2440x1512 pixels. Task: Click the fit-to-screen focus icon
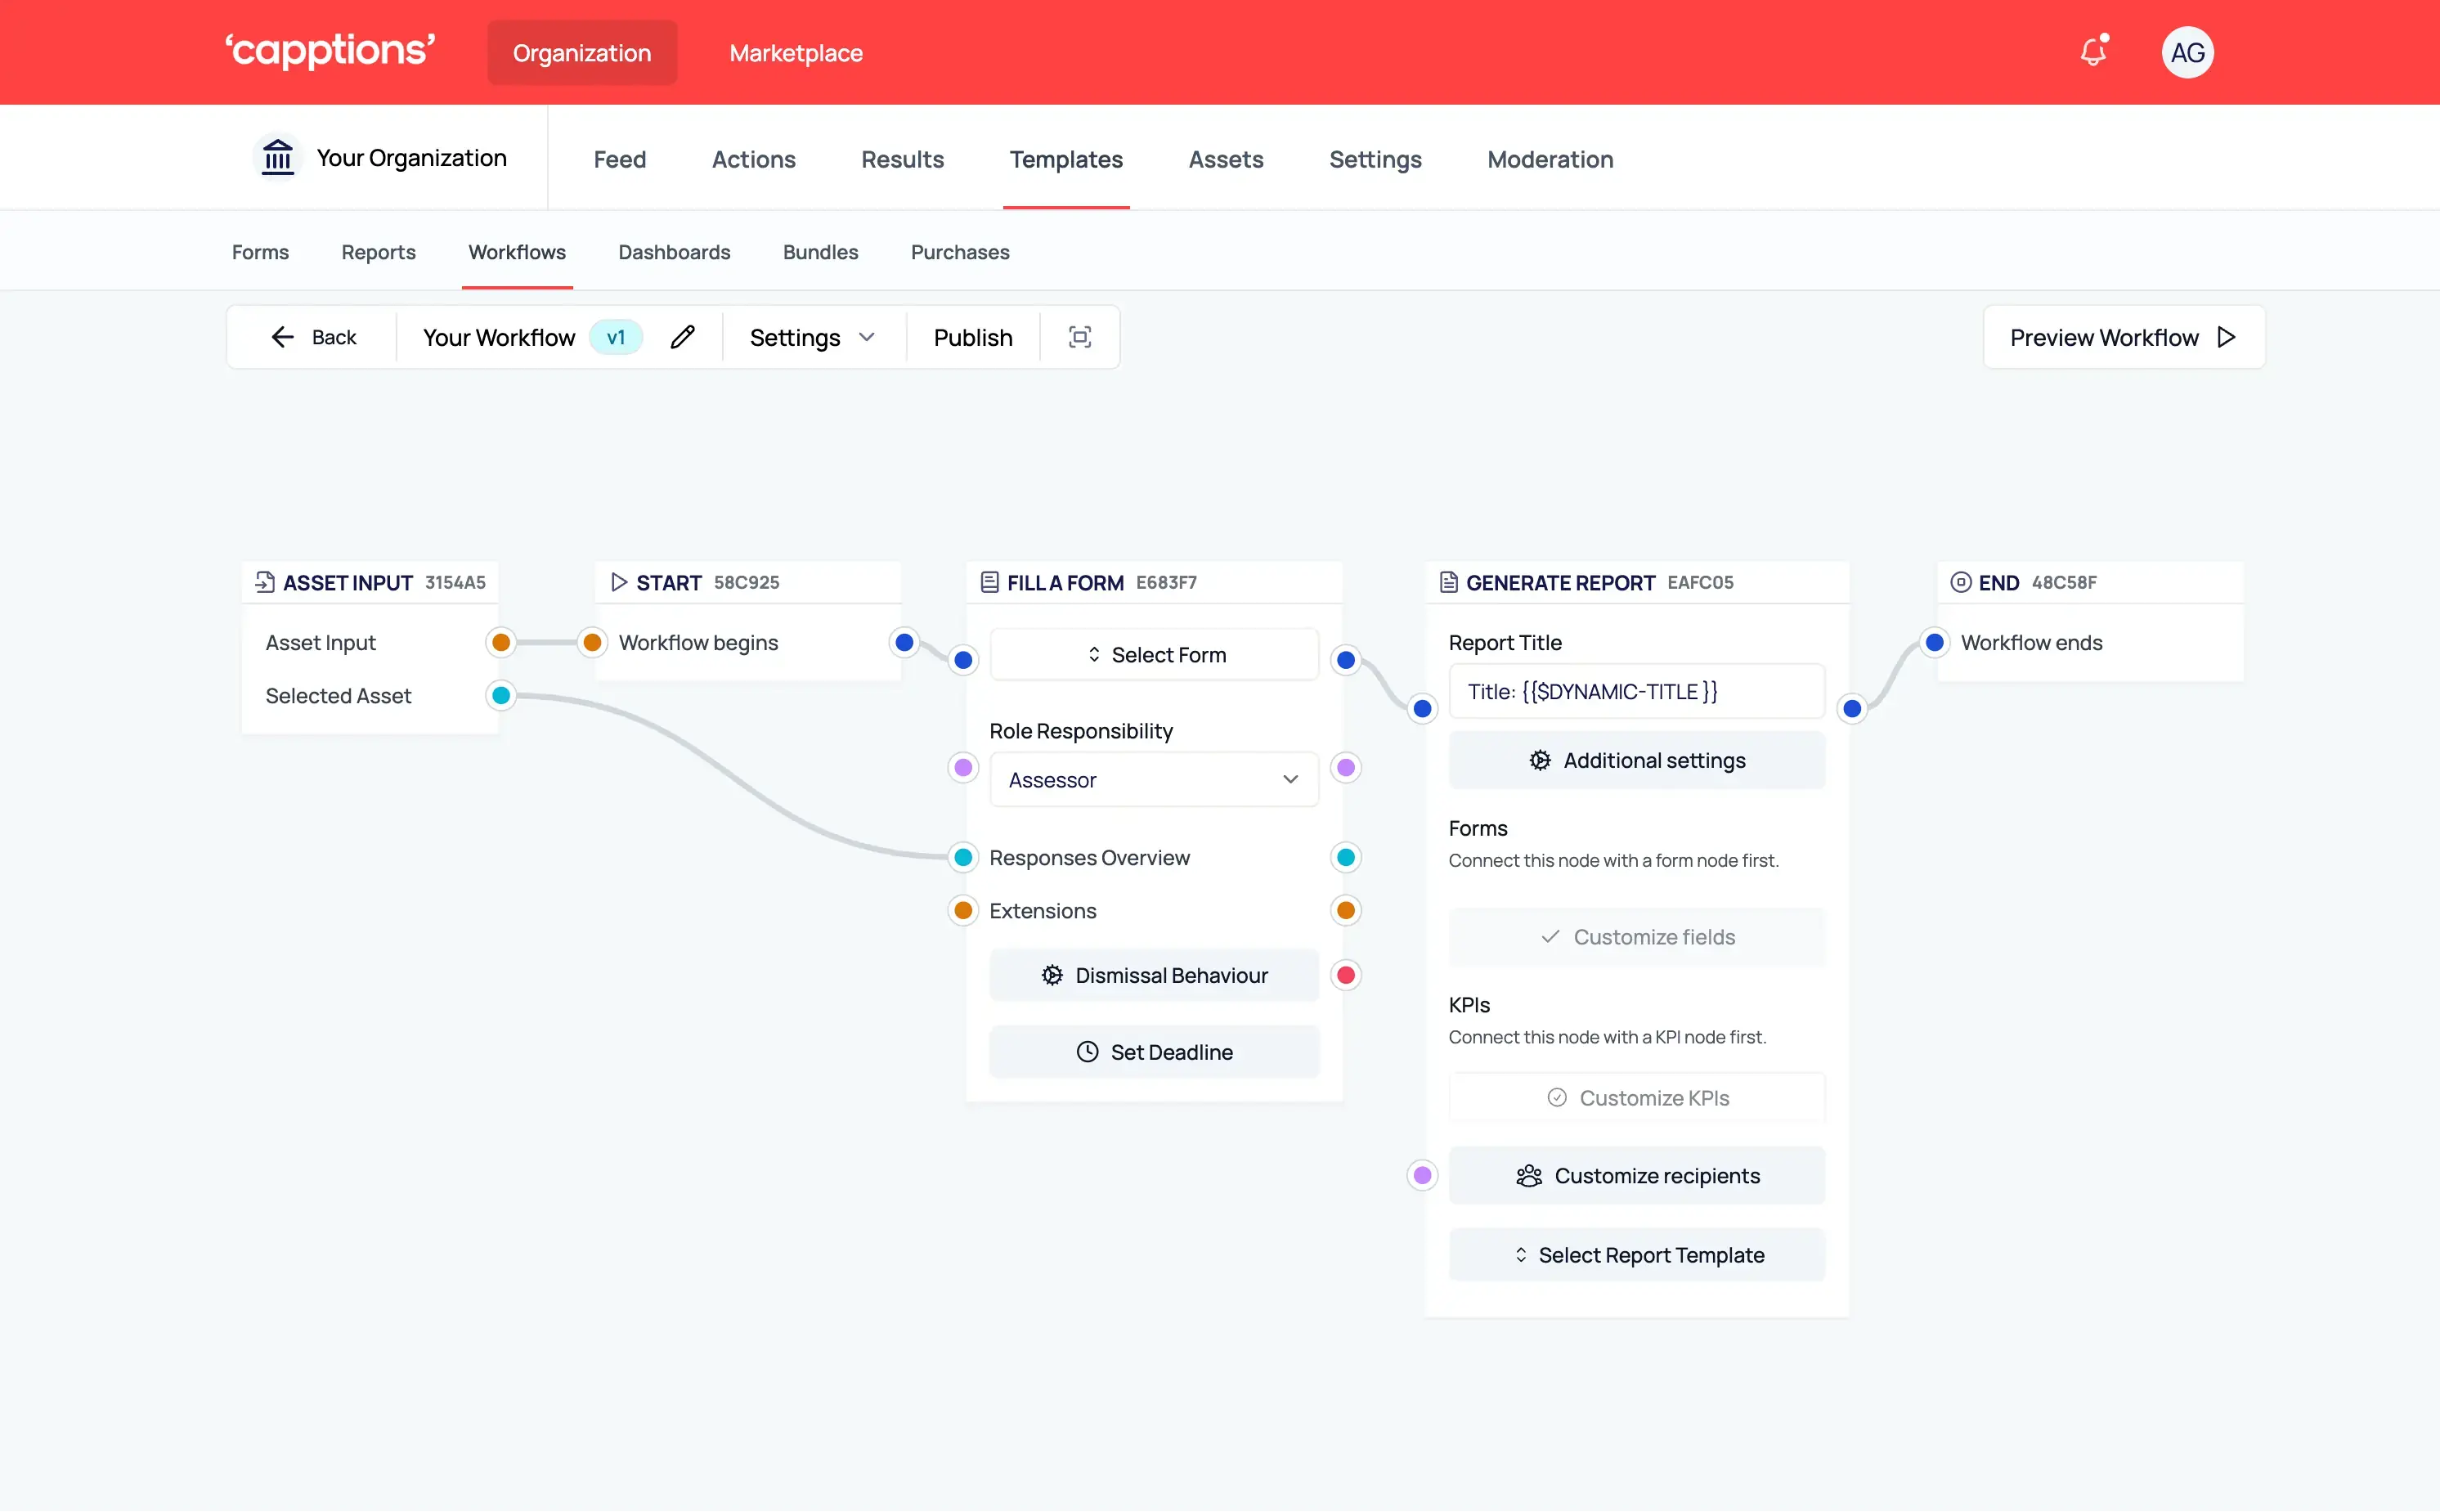coord(1079,337)
